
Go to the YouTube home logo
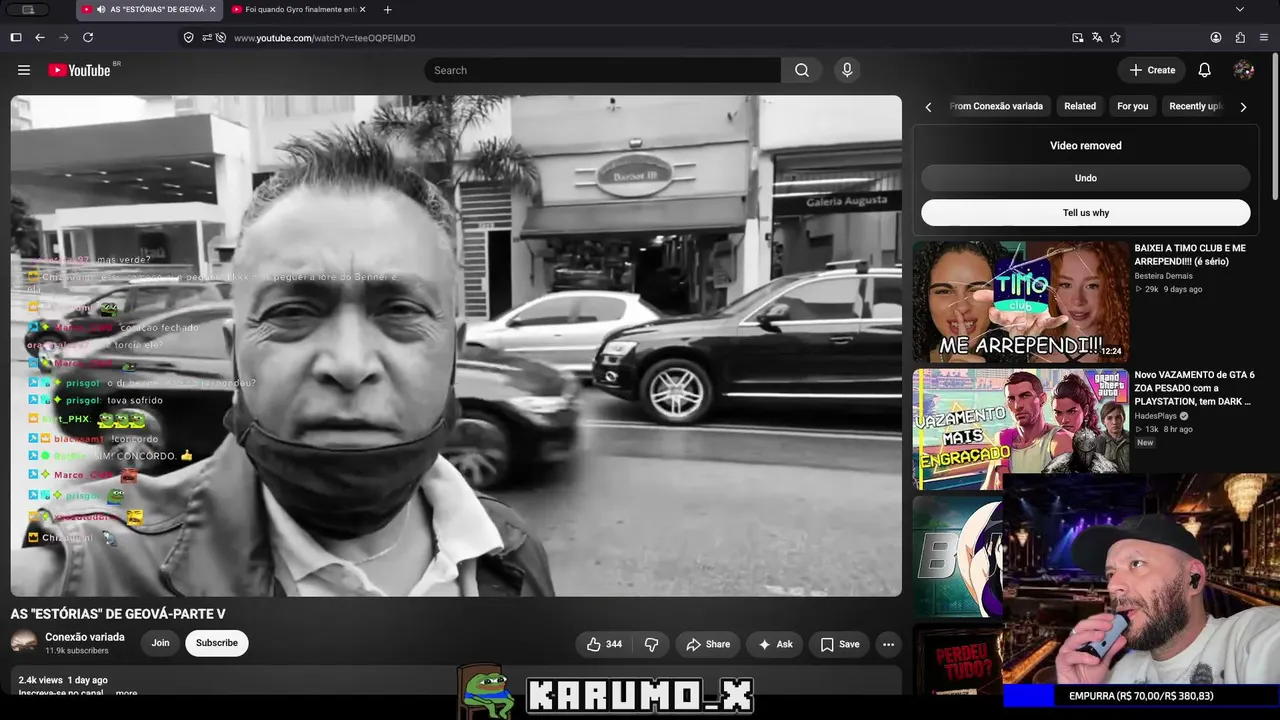click(x=79, y=70)
